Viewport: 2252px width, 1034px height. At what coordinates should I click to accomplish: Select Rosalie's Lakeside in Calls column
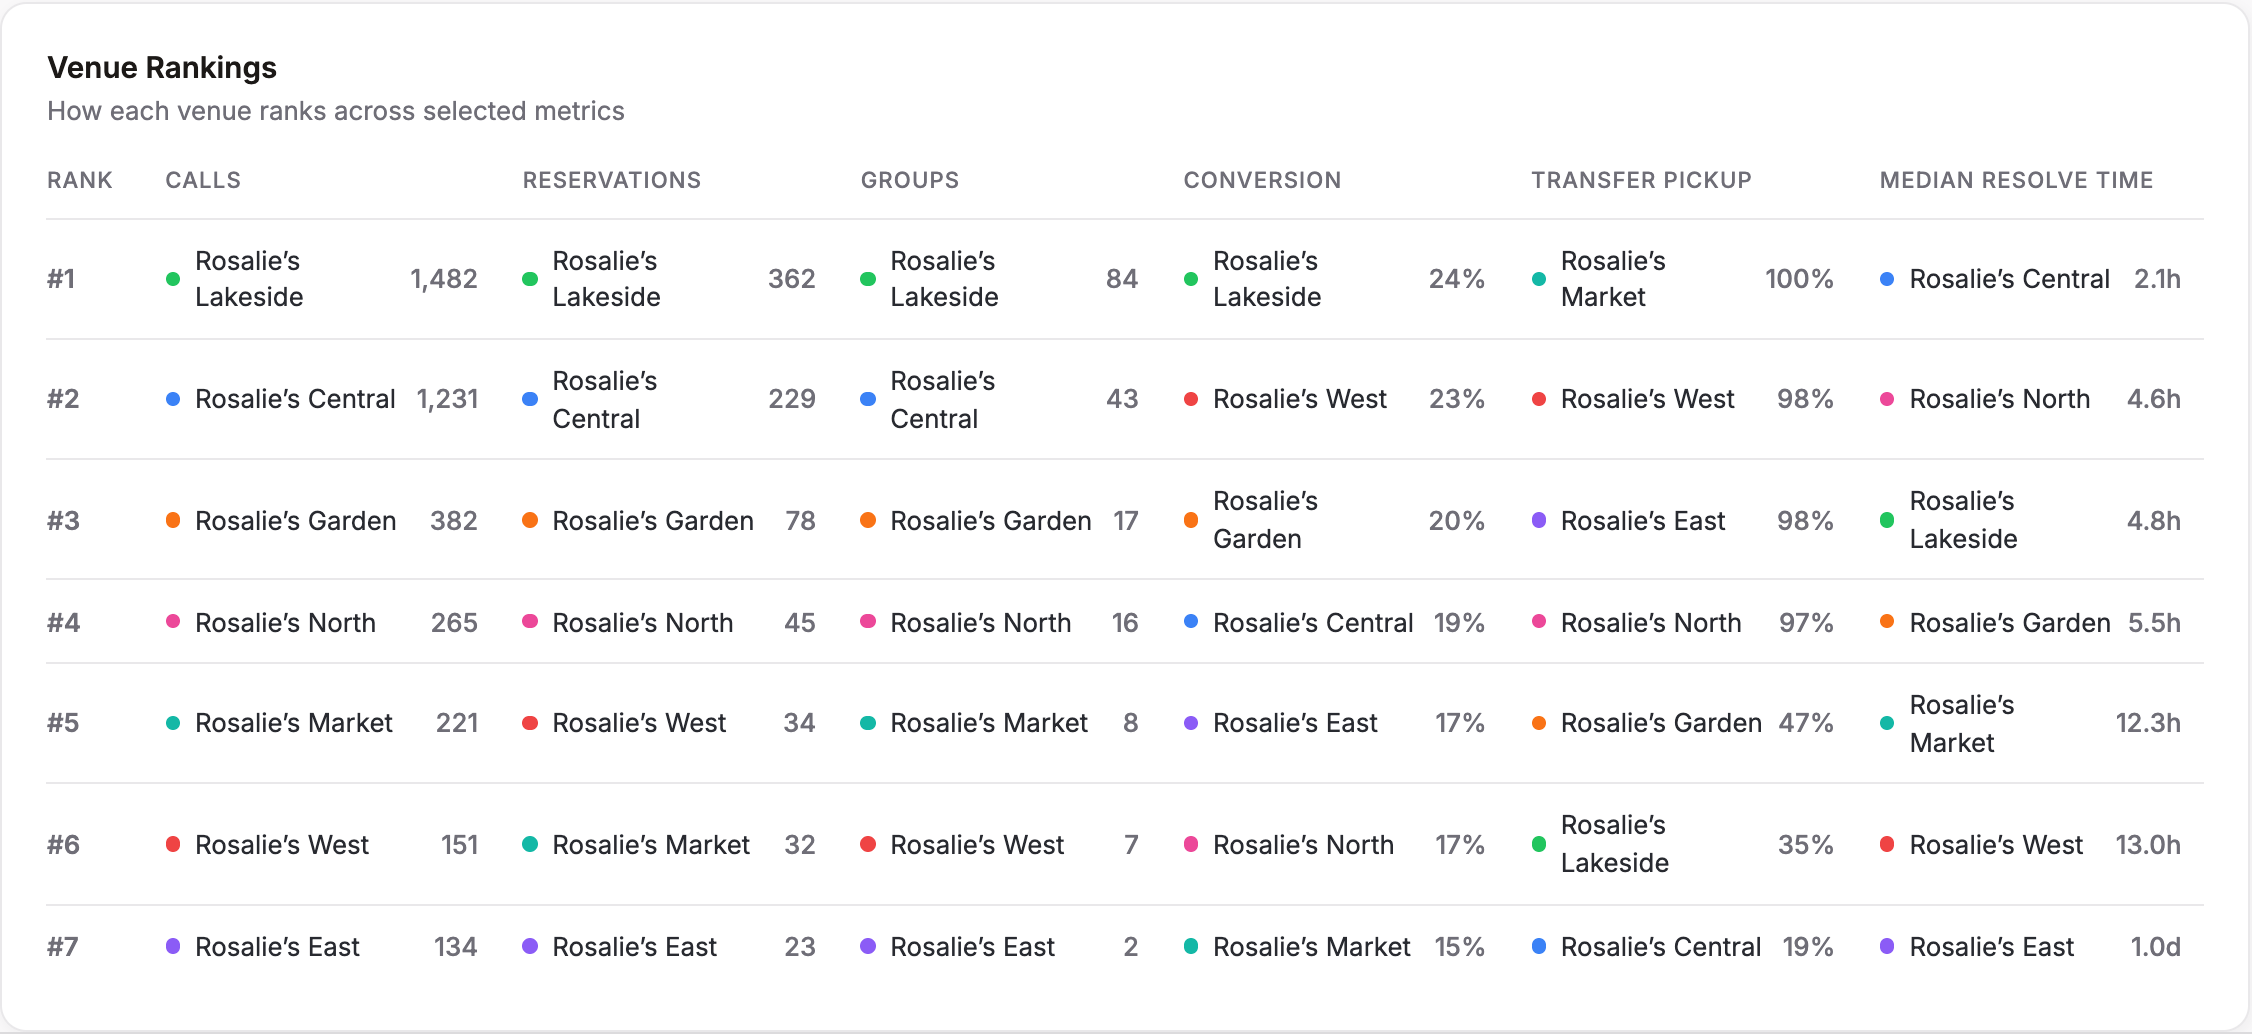(249, 279)
